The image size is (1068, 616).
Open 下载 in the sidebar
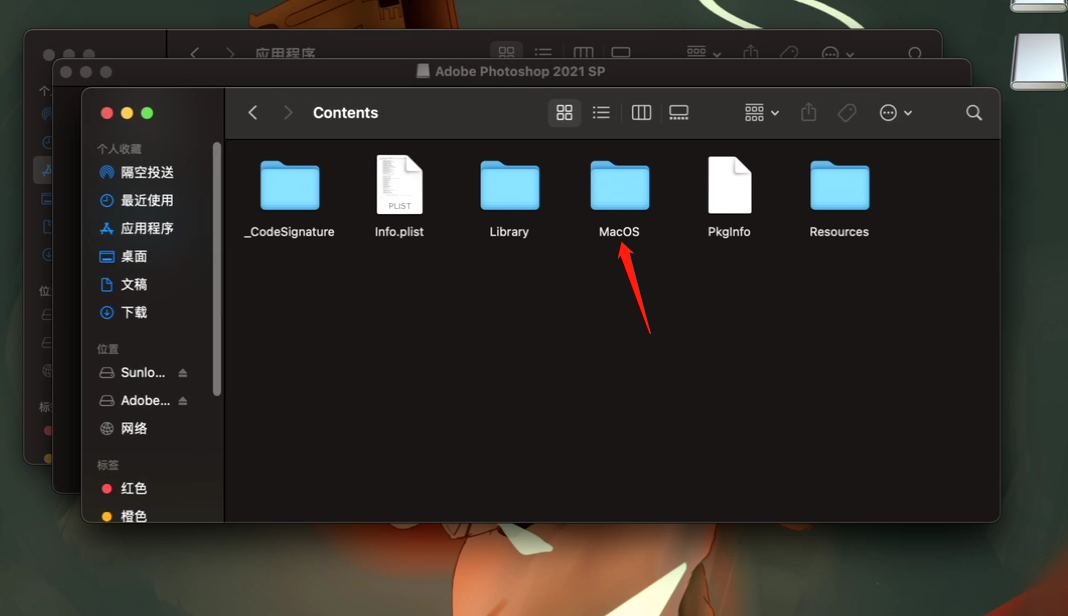tap(123, 312)
